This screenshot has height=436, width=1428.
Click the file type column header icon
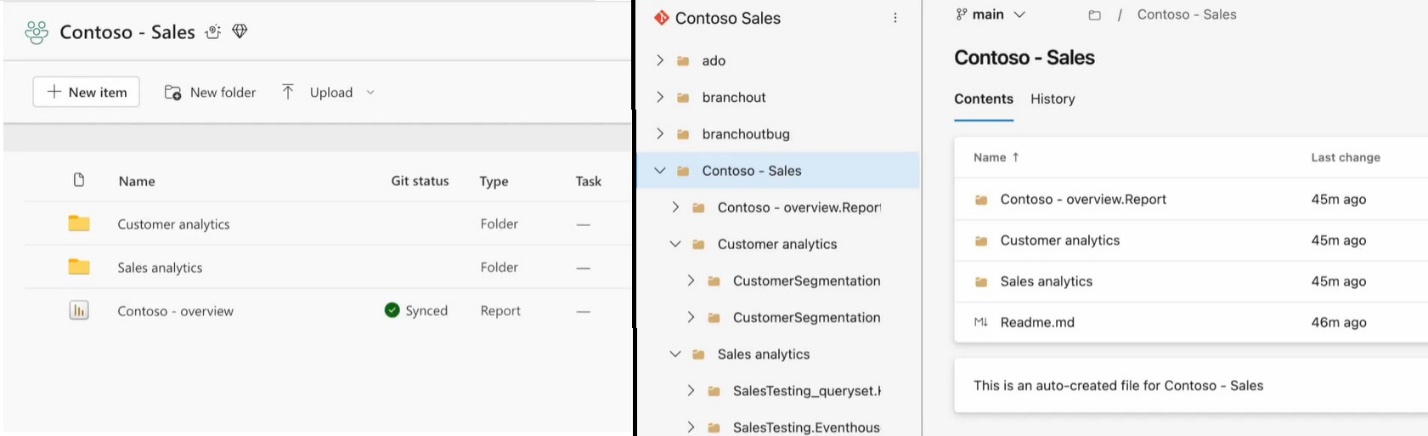tap(79, 180)
